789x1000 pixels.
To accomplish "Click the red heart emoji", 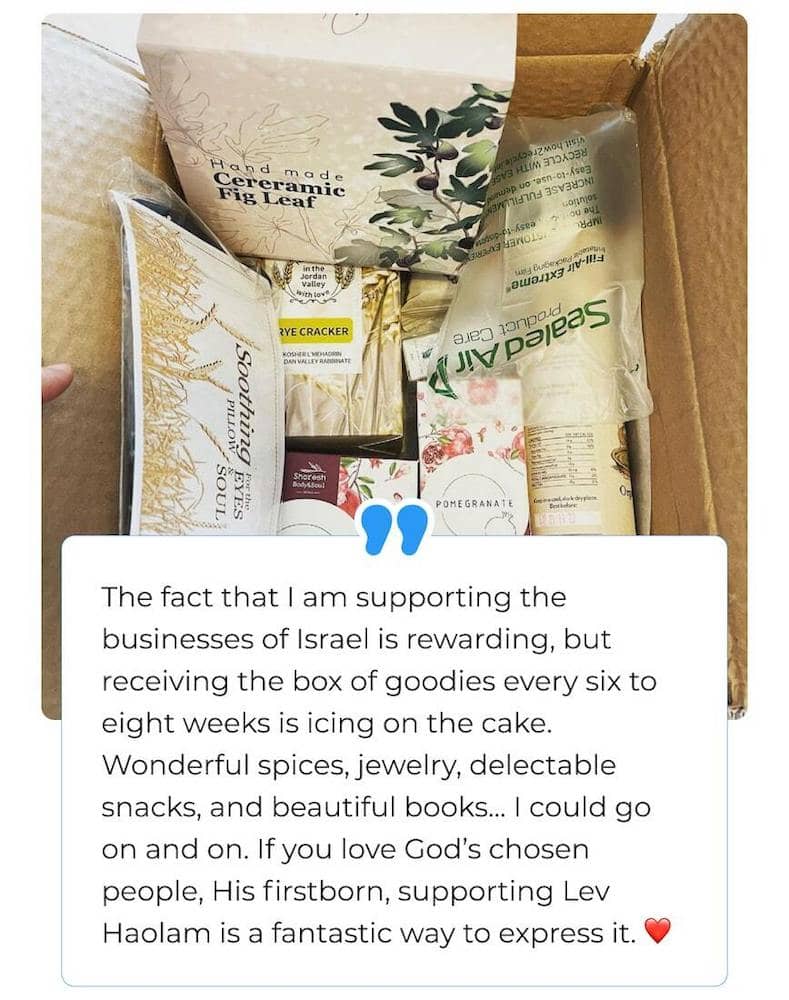I will pos(658,930).
